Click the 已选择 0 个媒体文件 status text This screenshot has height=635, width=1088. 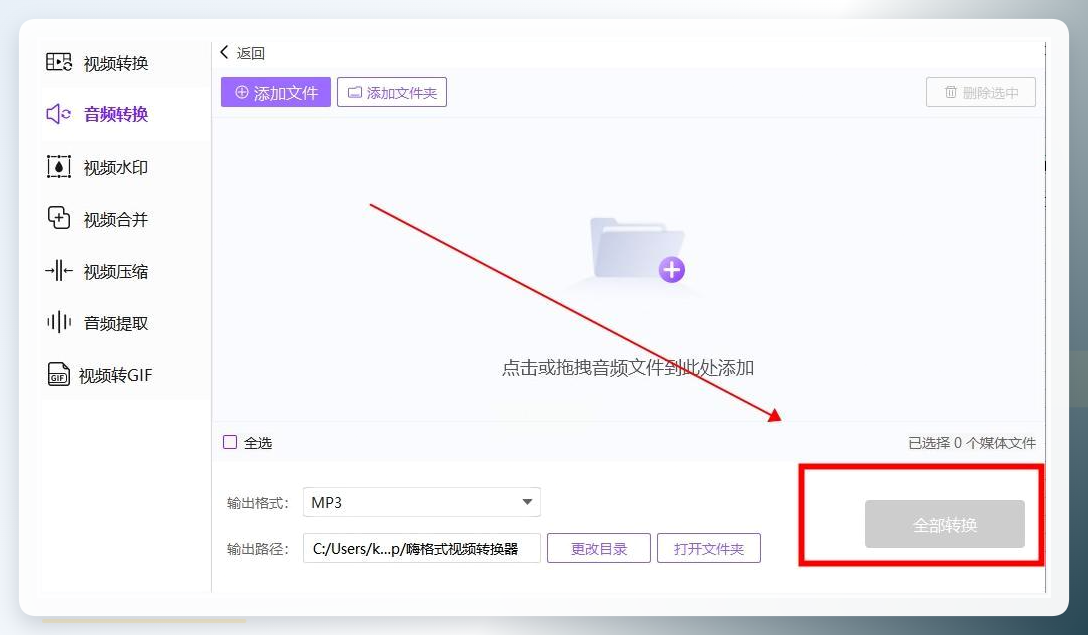[971, 443]
